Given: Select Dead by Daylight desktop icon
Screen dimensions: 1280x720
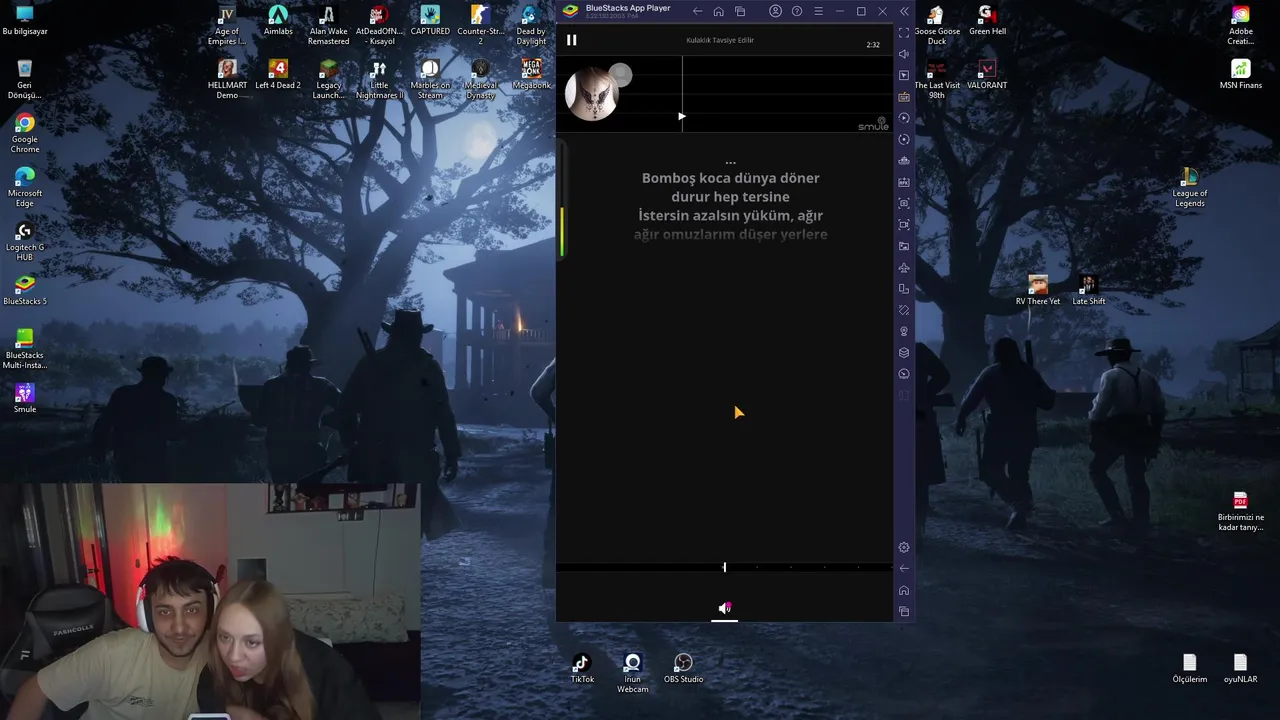Looking at the screenshot, I should (x=531, y=25).
